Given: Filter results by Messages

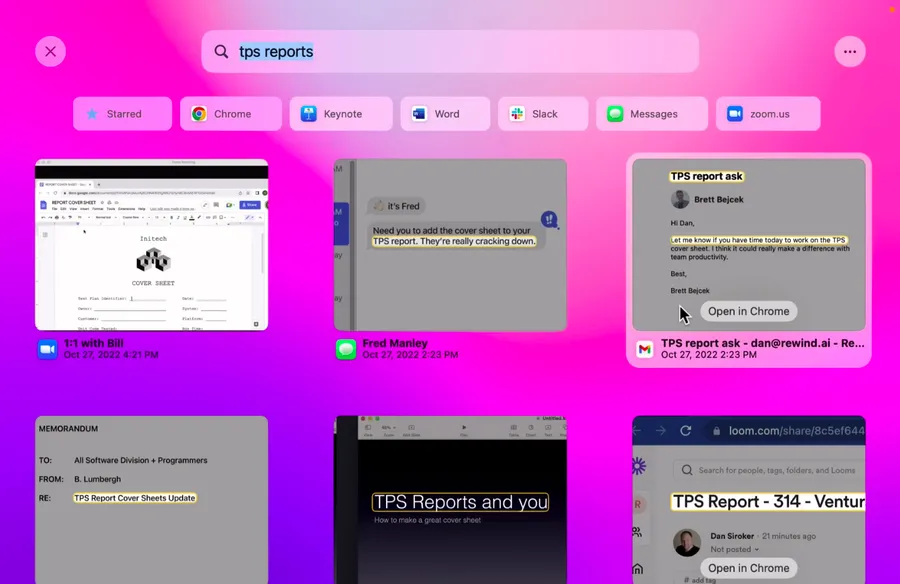Looking at the screenshot, I should (x=652, y=114).
